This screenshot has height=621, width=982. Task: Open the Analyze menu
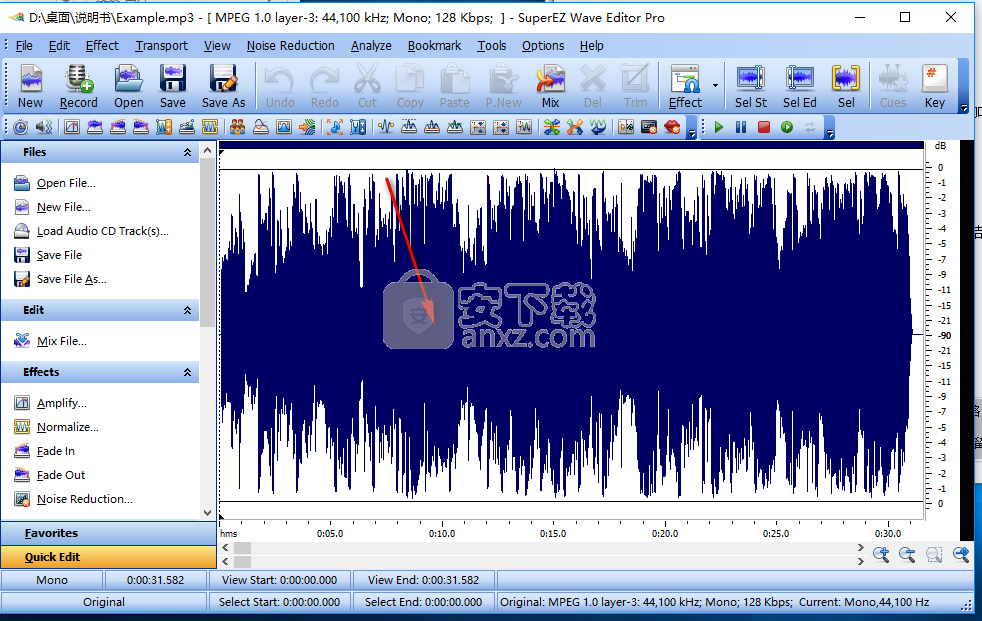371,46
